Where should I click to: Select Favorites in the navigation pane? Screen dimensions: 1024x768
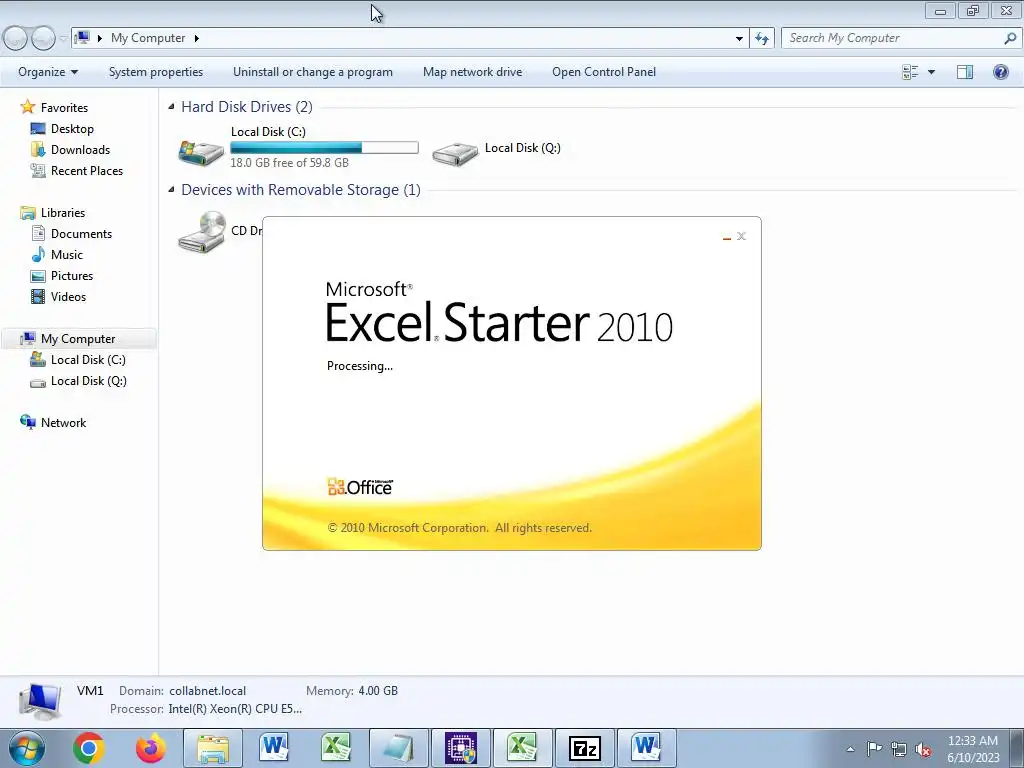tap(63, 108)
